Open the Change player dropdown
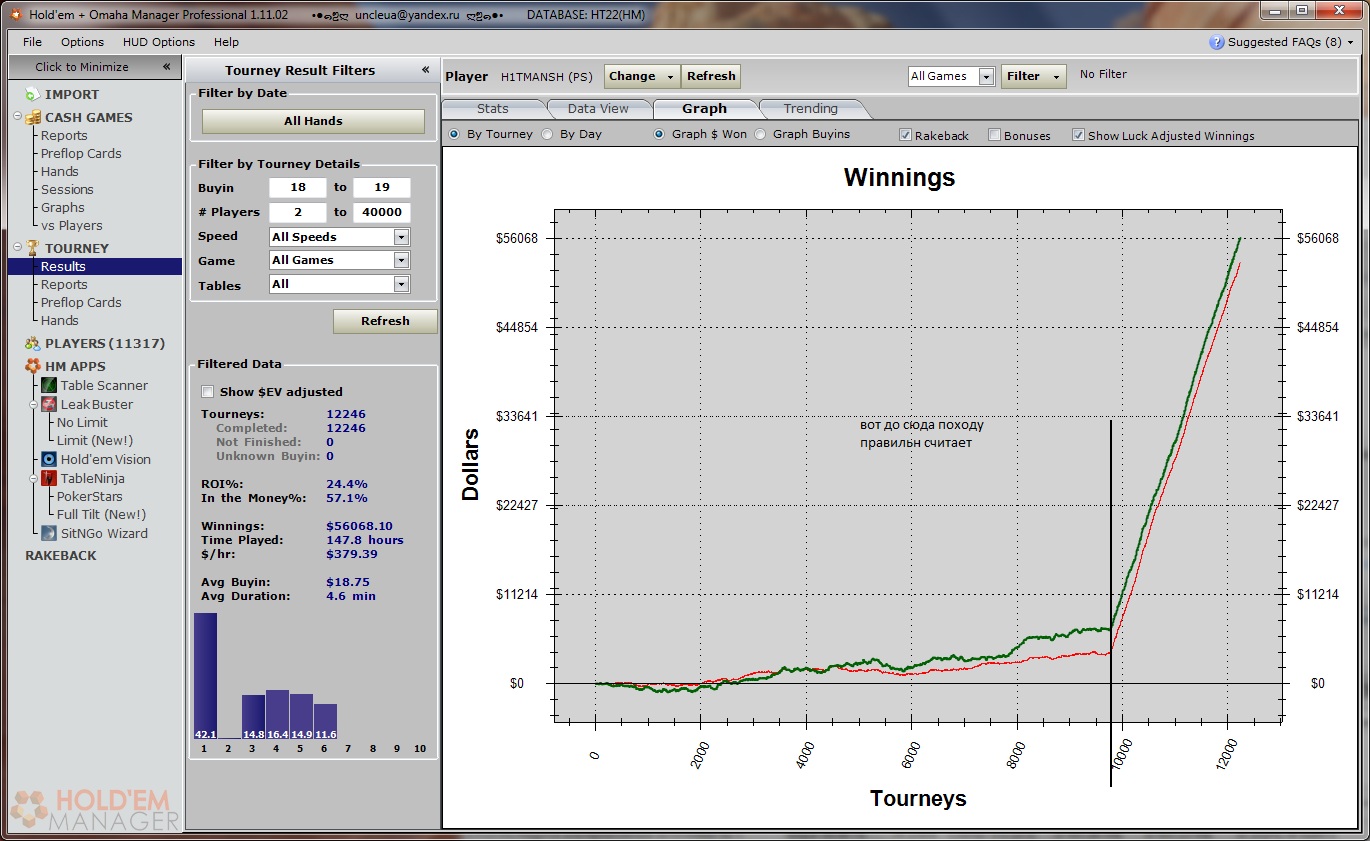This screenshot has height=841, width=1370. 642,76
